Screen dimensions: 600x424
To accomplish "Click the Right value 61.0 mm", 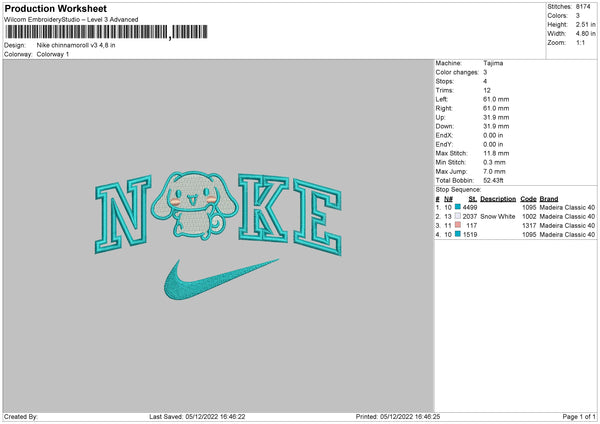I will 496,109.
